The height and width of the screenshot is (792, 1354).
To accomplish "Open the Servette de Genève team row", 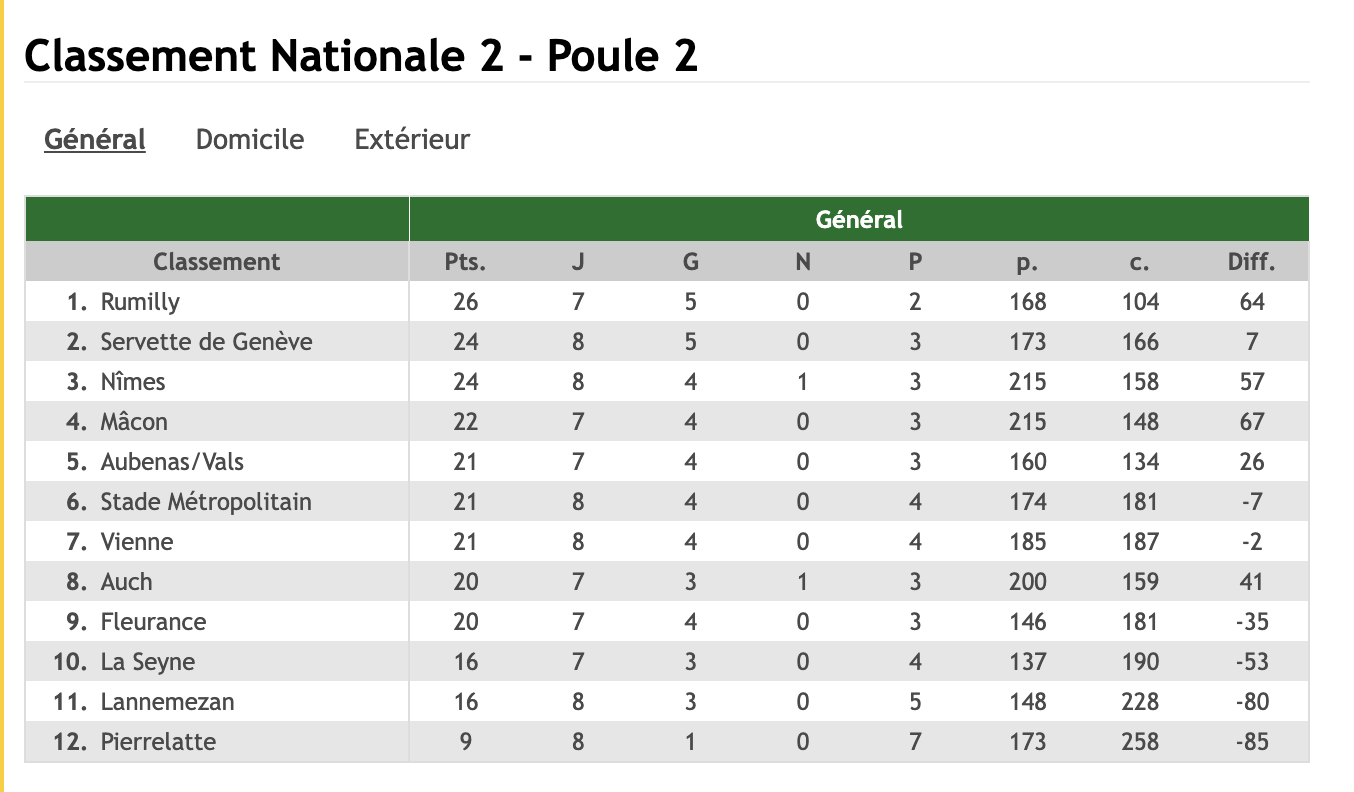I will (206, 342).
